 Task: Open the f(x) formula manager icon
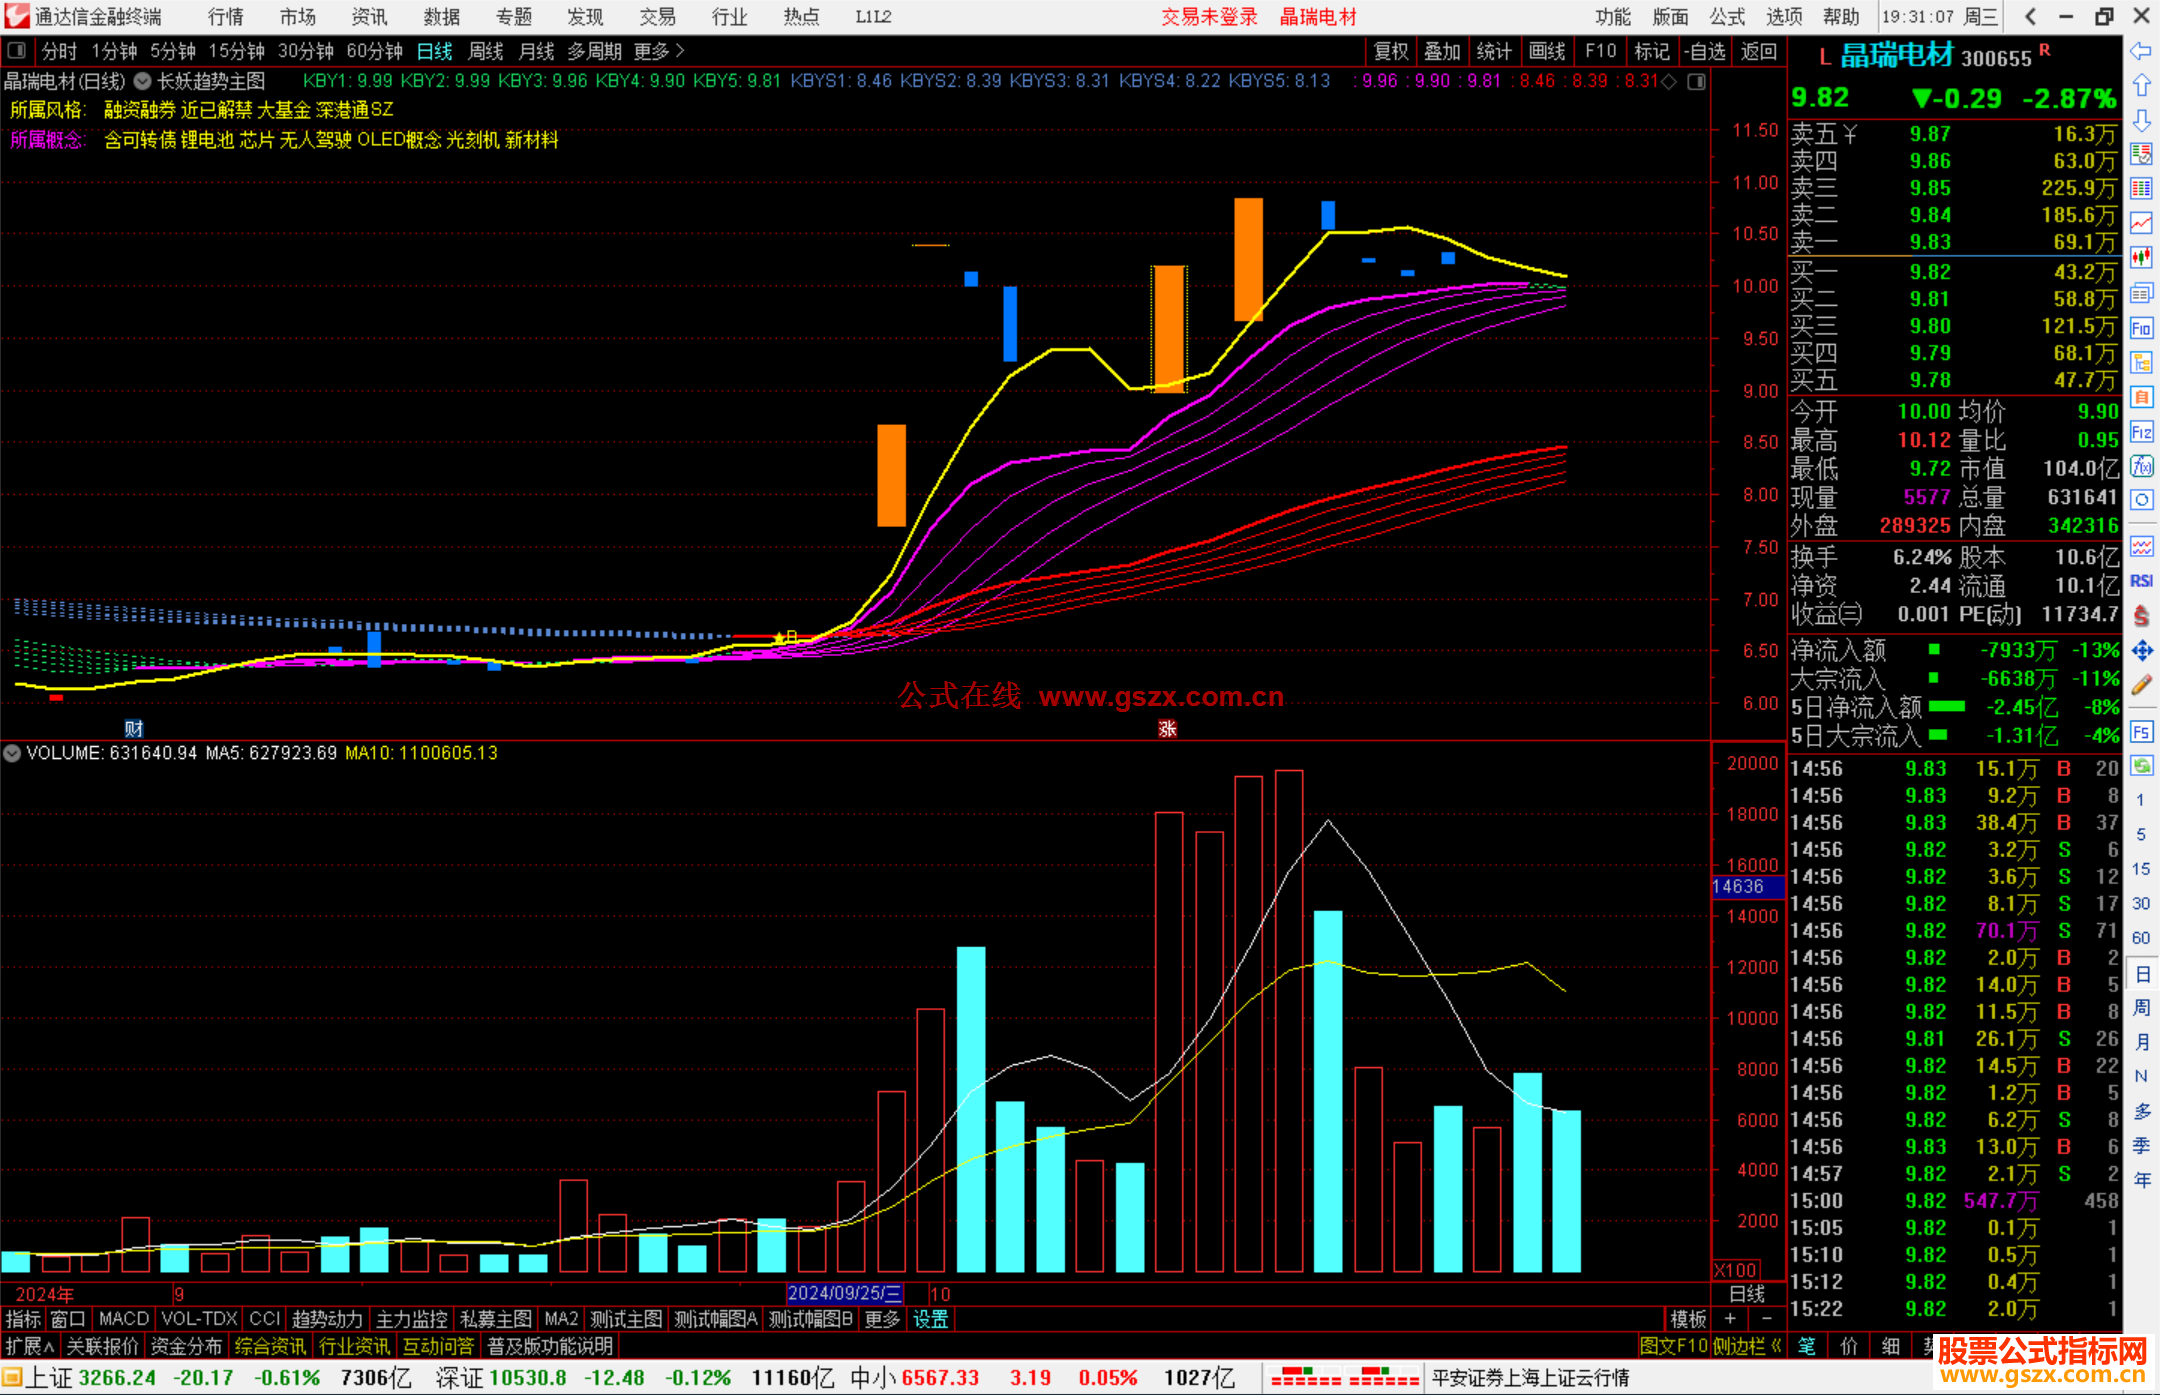pos(2141,466)
